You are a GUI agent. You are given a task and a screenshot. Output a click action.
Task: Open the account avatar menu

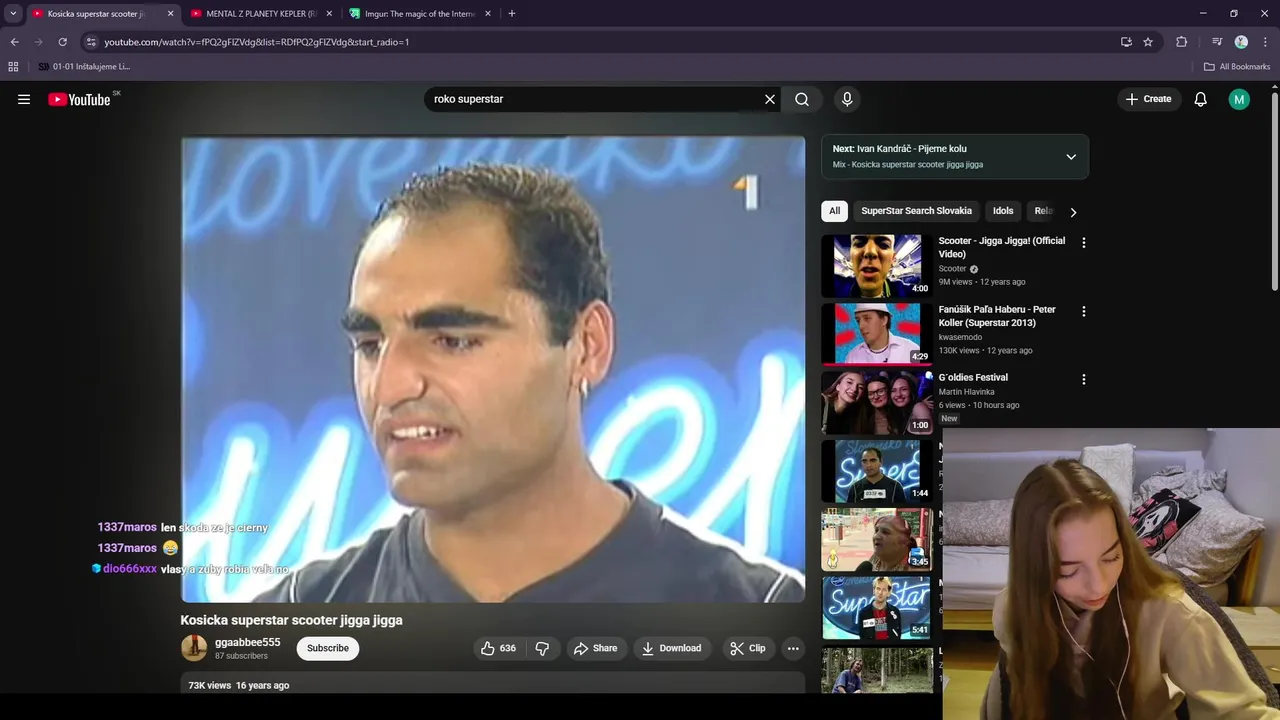(1239, 99)
